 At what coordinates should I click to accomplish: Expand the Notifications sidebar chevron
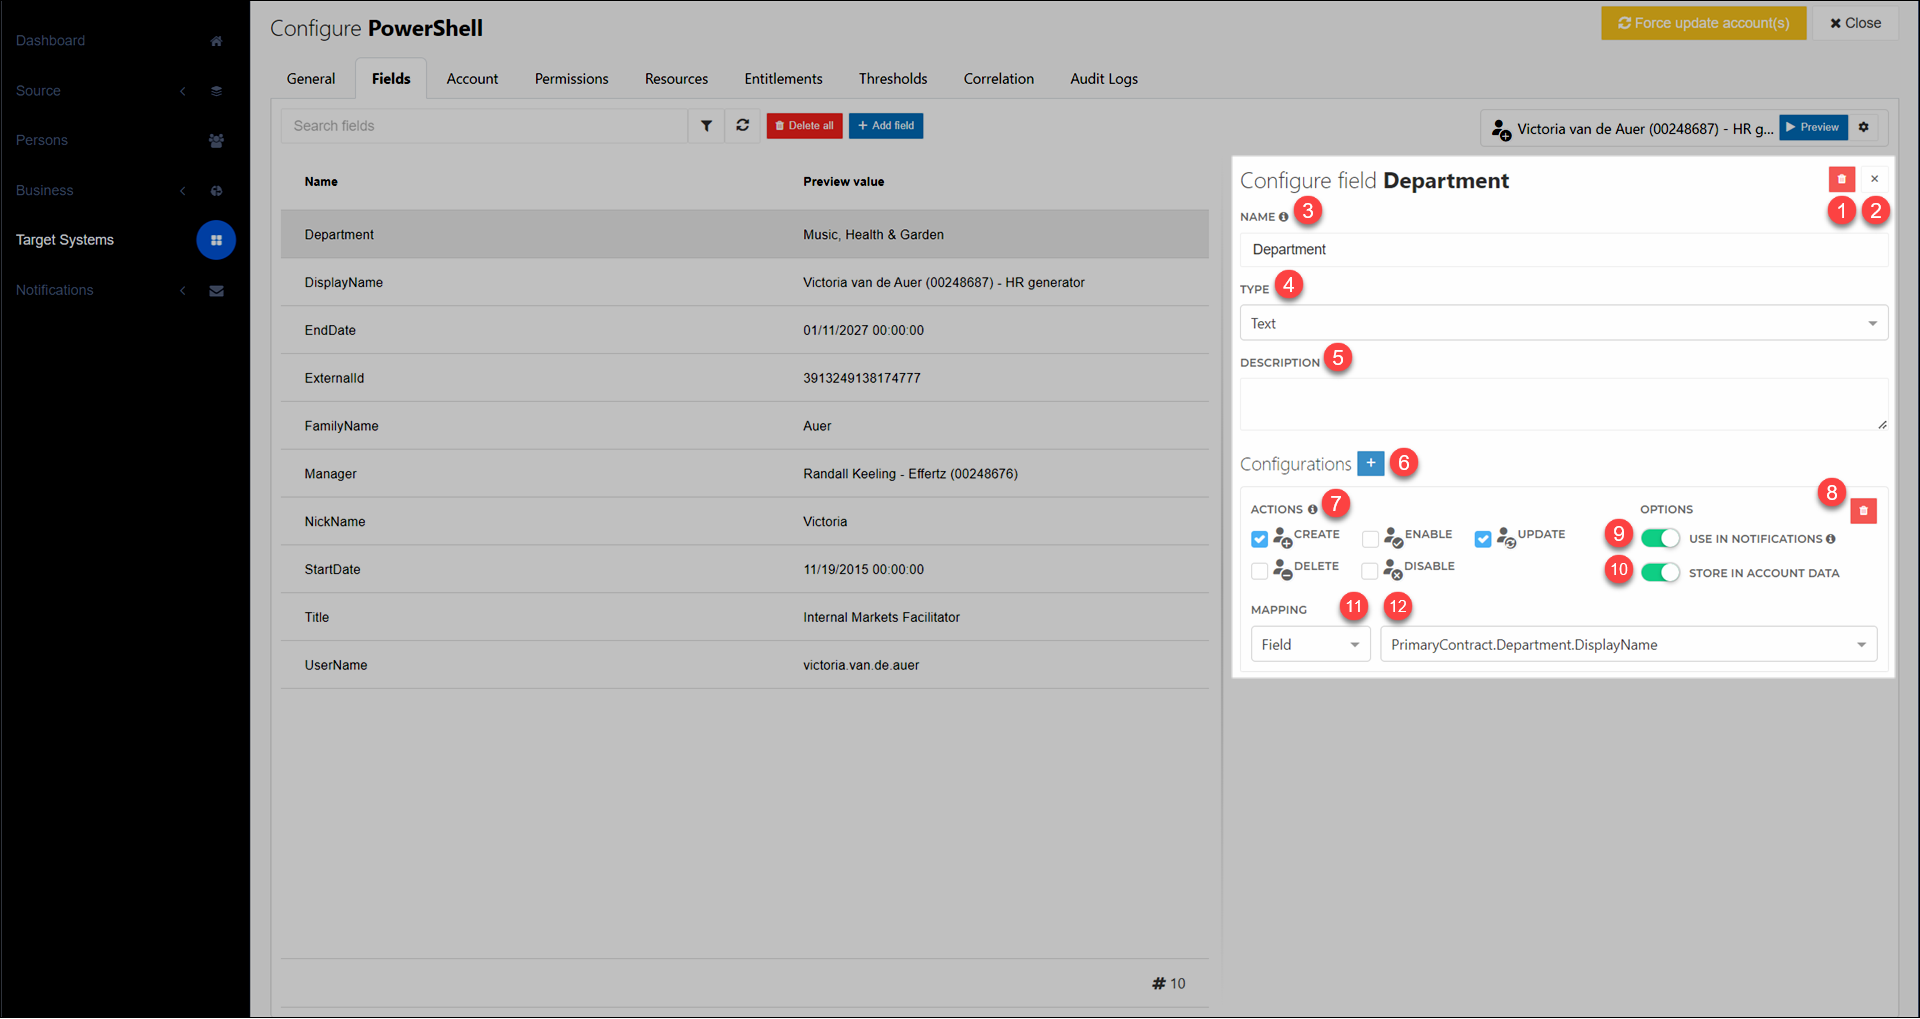click(183, 291)
